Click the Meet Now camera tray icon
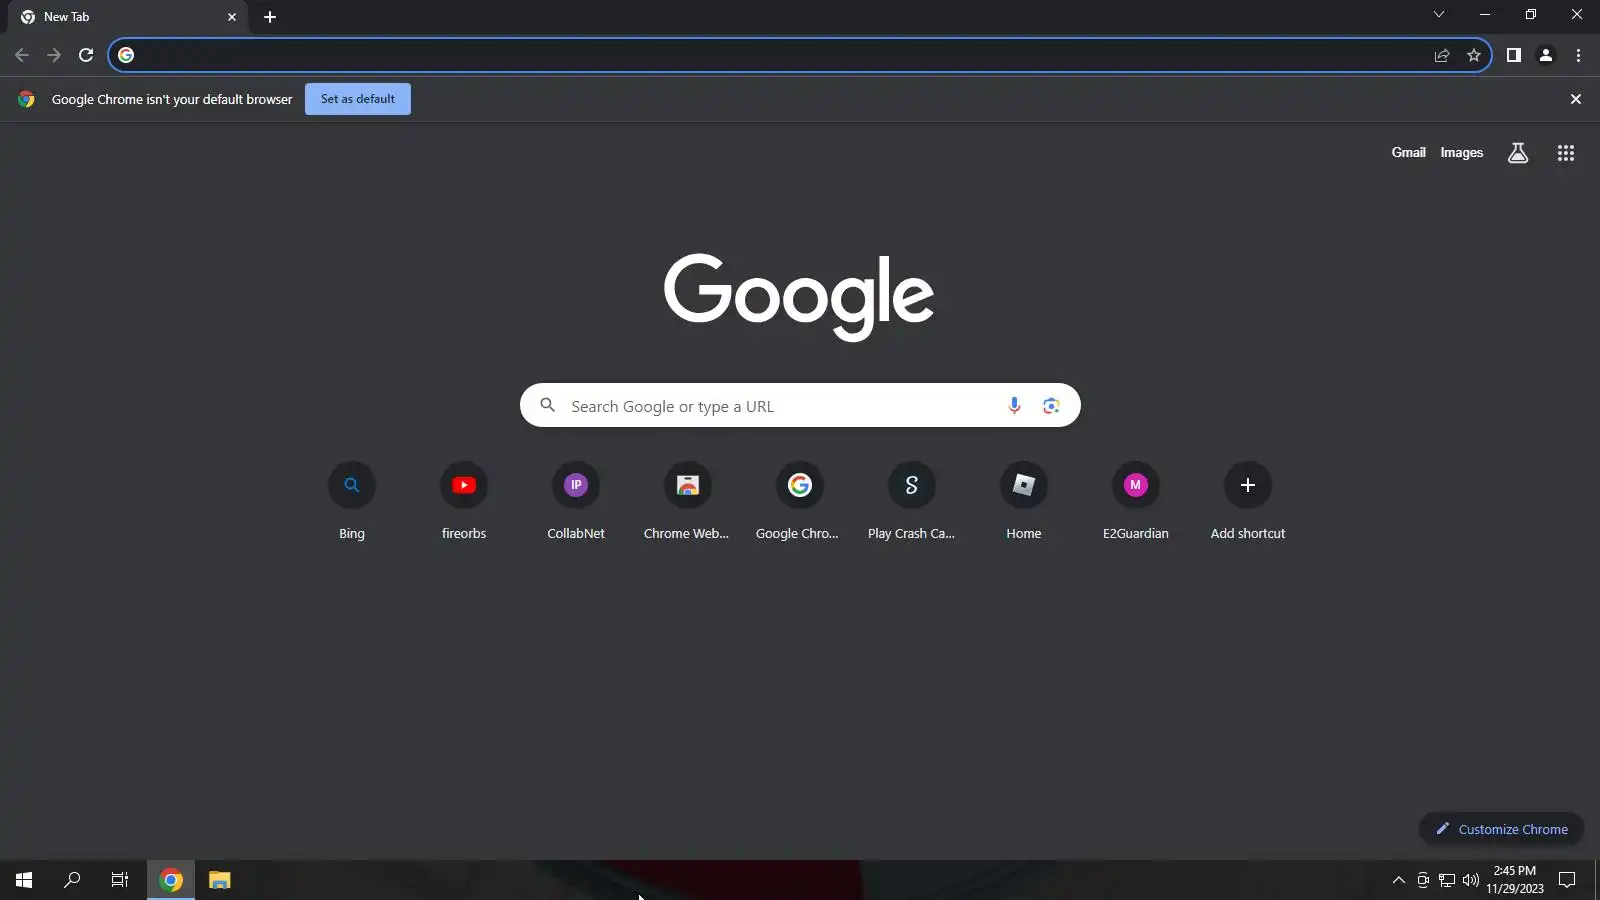This screenshot has height=900, width=1600. [1423, 880]
